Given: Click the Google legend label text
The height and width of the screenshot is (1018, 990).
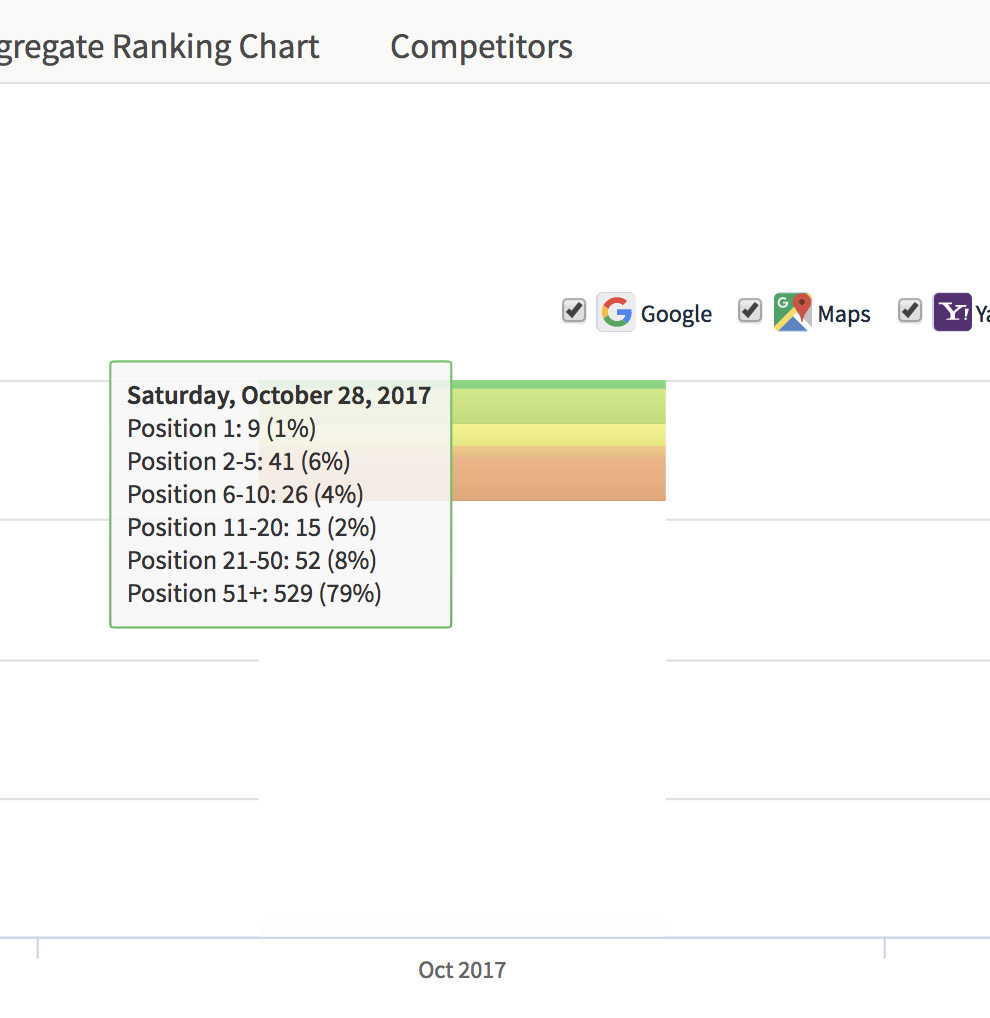Looking at the screenshot, I should click(676, 314).
